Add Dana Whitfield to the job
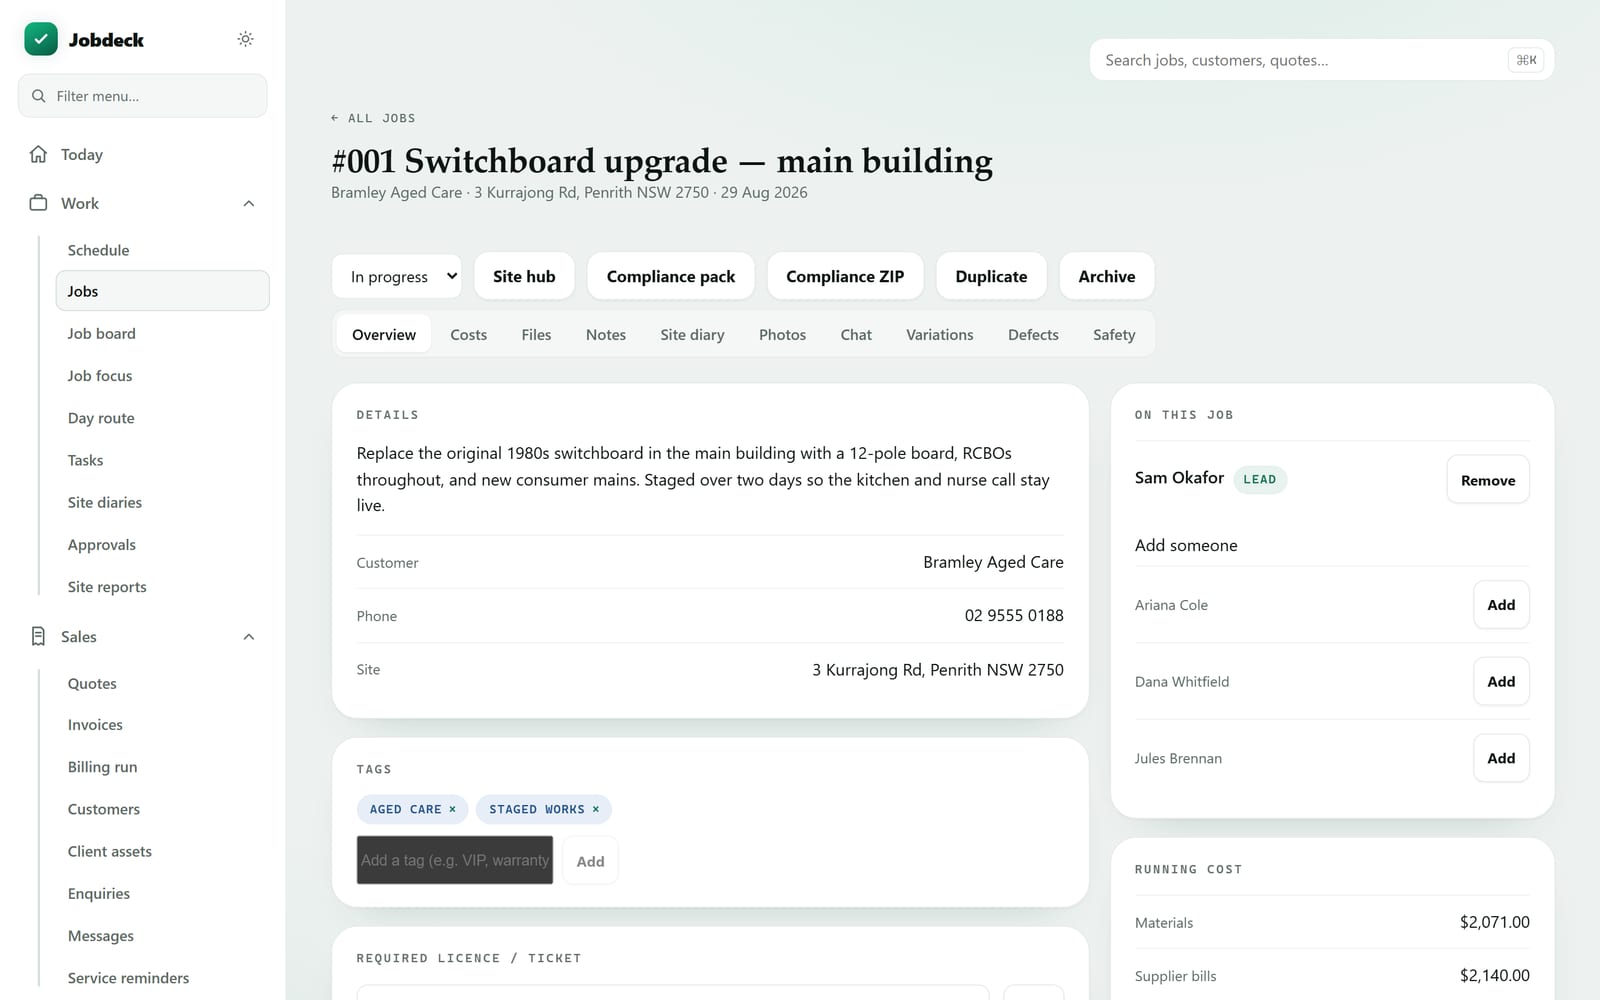 click(1501, 681)
